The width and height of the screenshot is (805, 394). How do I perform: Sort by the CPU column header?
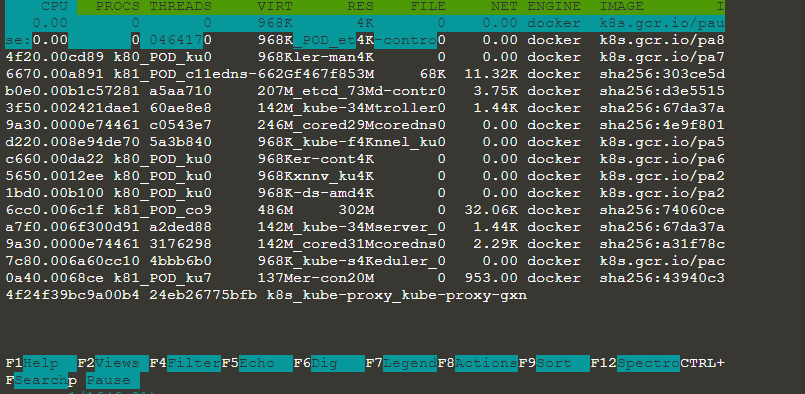tap(54, 7)
